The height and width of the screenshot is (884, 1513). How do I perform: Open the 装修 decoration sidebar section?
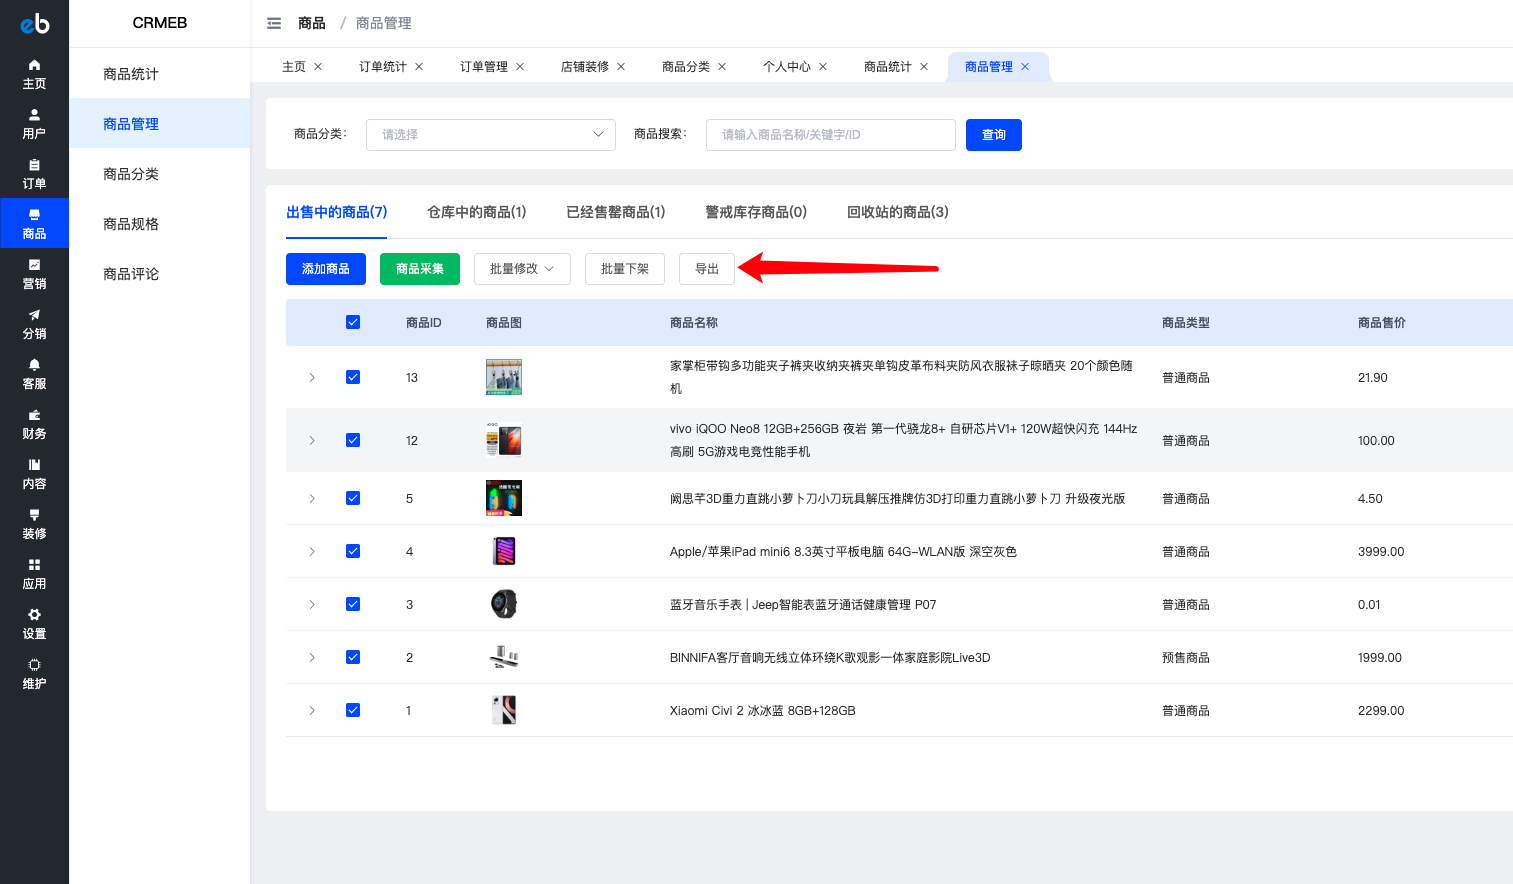[34, 524]
